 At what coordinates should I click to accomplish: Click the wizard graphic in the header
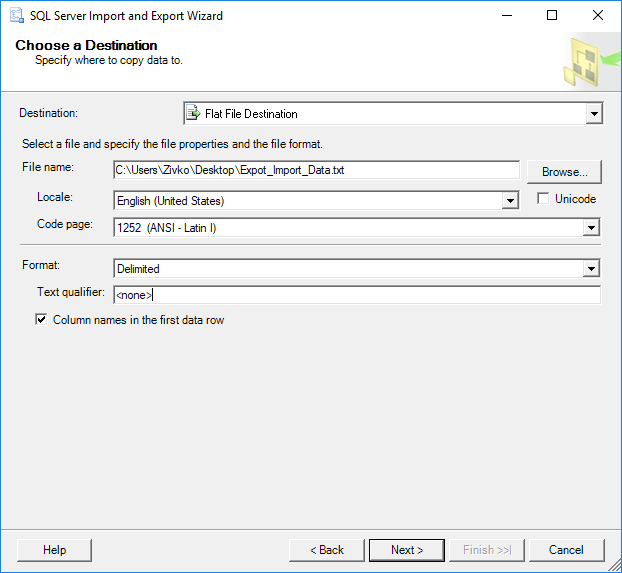(x=591, y=62)
